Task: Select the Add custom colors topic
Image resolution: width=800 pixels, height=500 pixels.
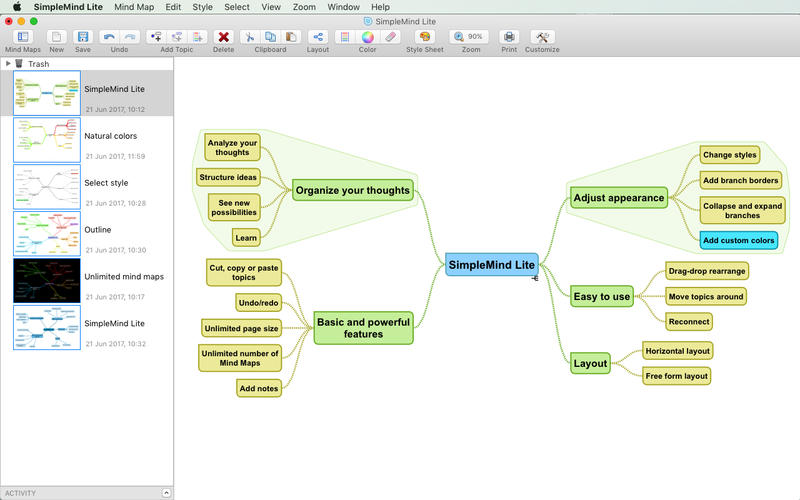Action: [x=738, y=240]
